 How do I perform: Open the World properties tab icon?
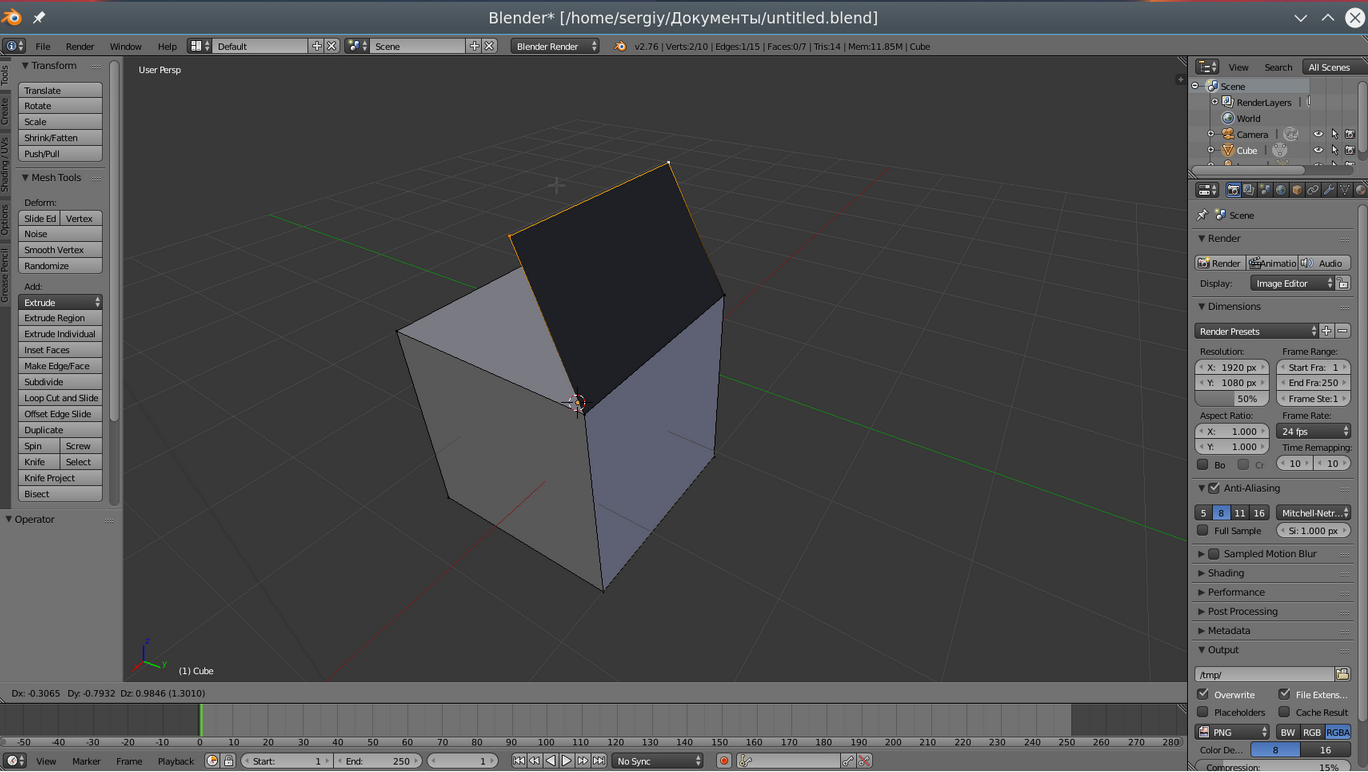[1281, 190]
